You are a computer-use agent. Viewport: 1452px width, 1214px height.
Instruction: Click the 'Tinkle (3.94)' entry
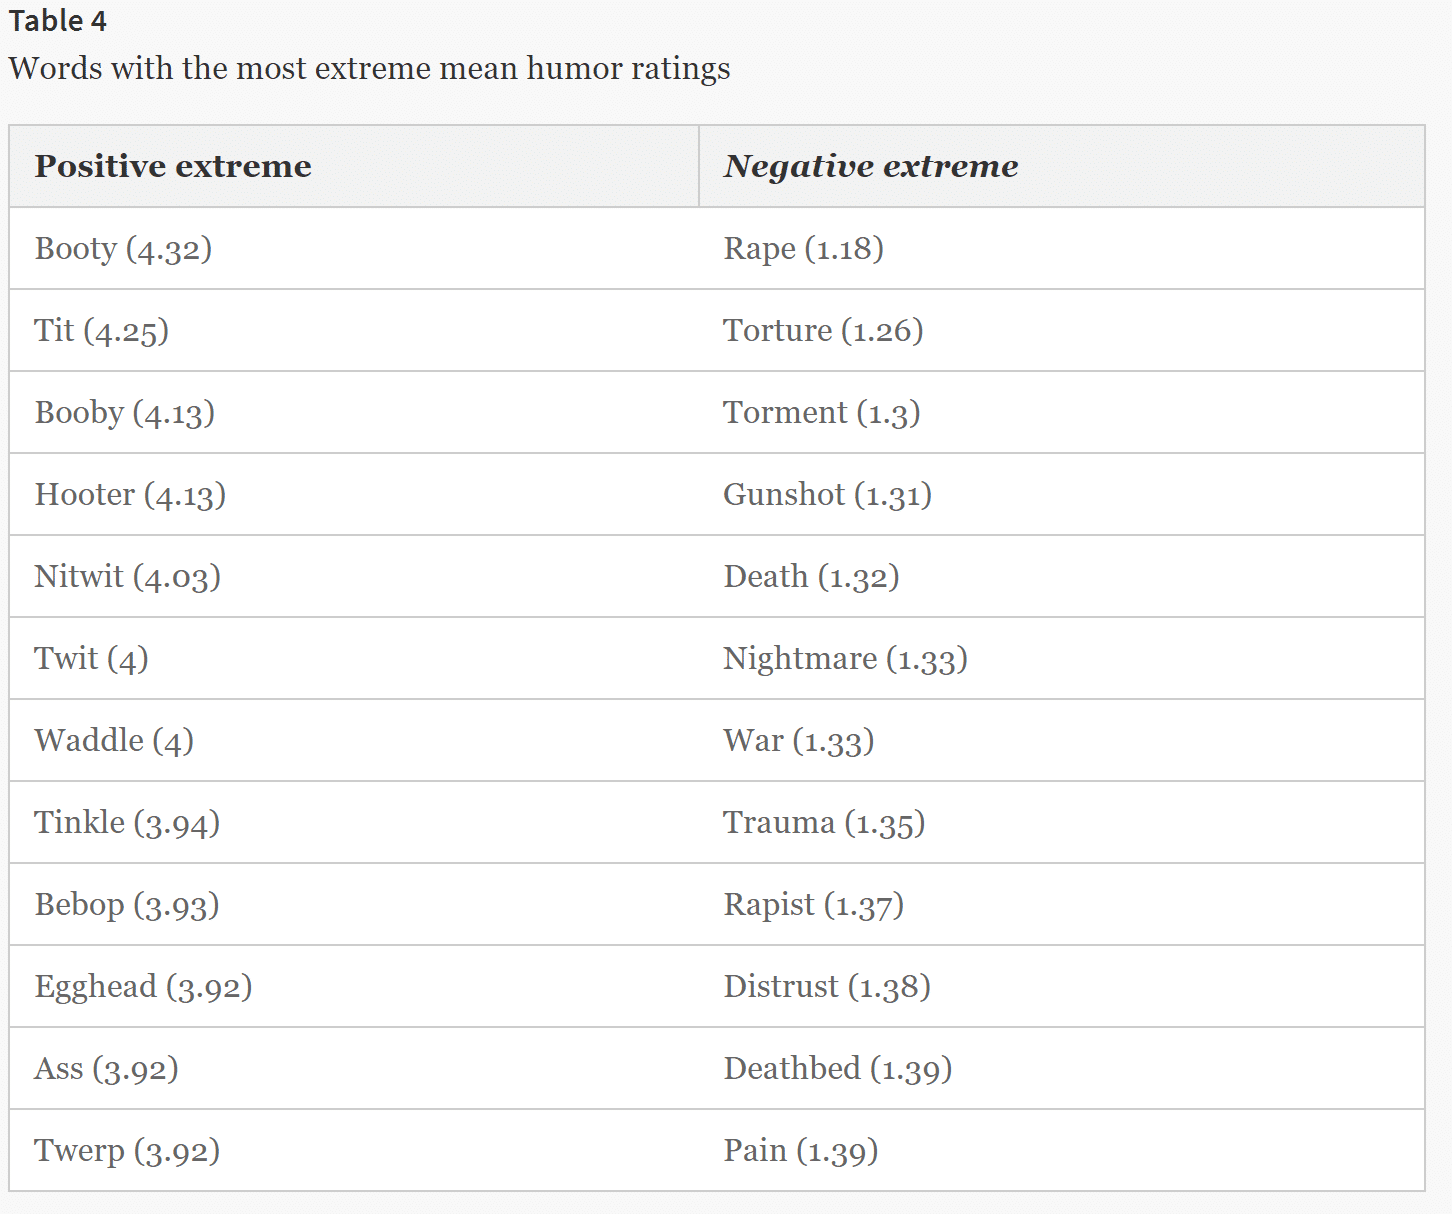(x=127, y=823)
